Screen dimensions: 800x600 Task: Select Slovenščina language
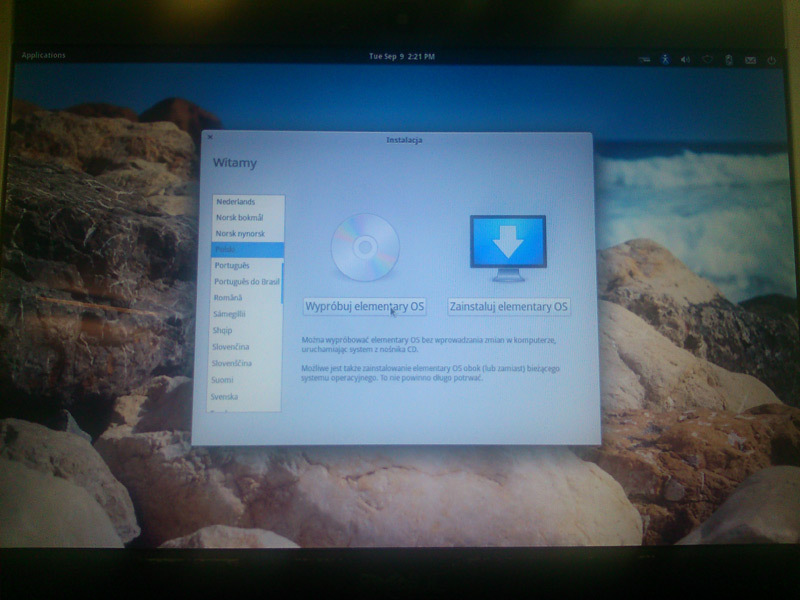pyautogui.click(x=244, y=363)
